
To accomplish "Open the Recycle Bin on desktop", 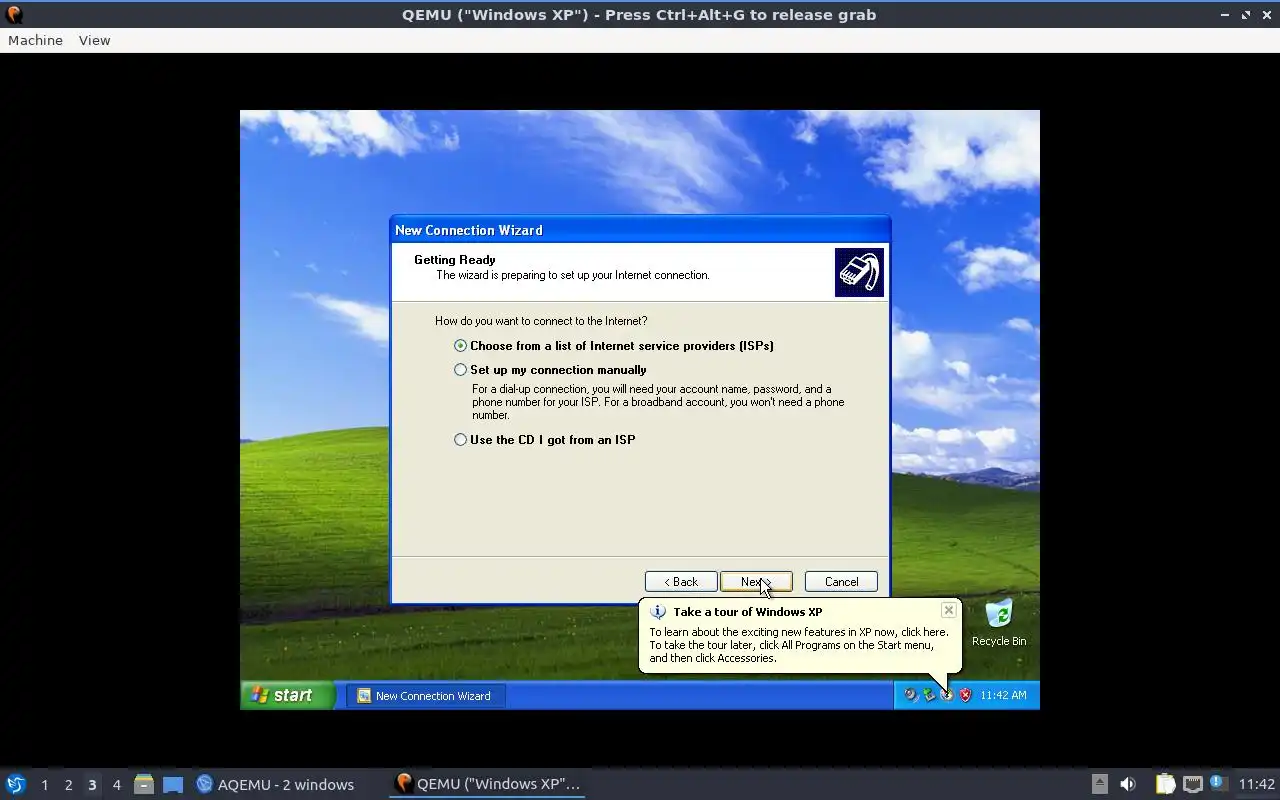I will [x=998, y=624].
